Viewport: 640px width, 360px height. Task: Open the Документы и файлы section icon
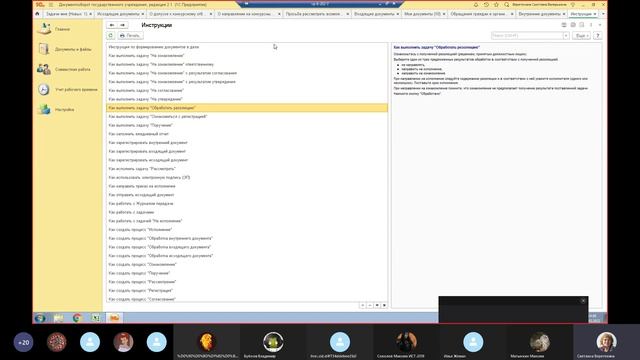[44, 49]
